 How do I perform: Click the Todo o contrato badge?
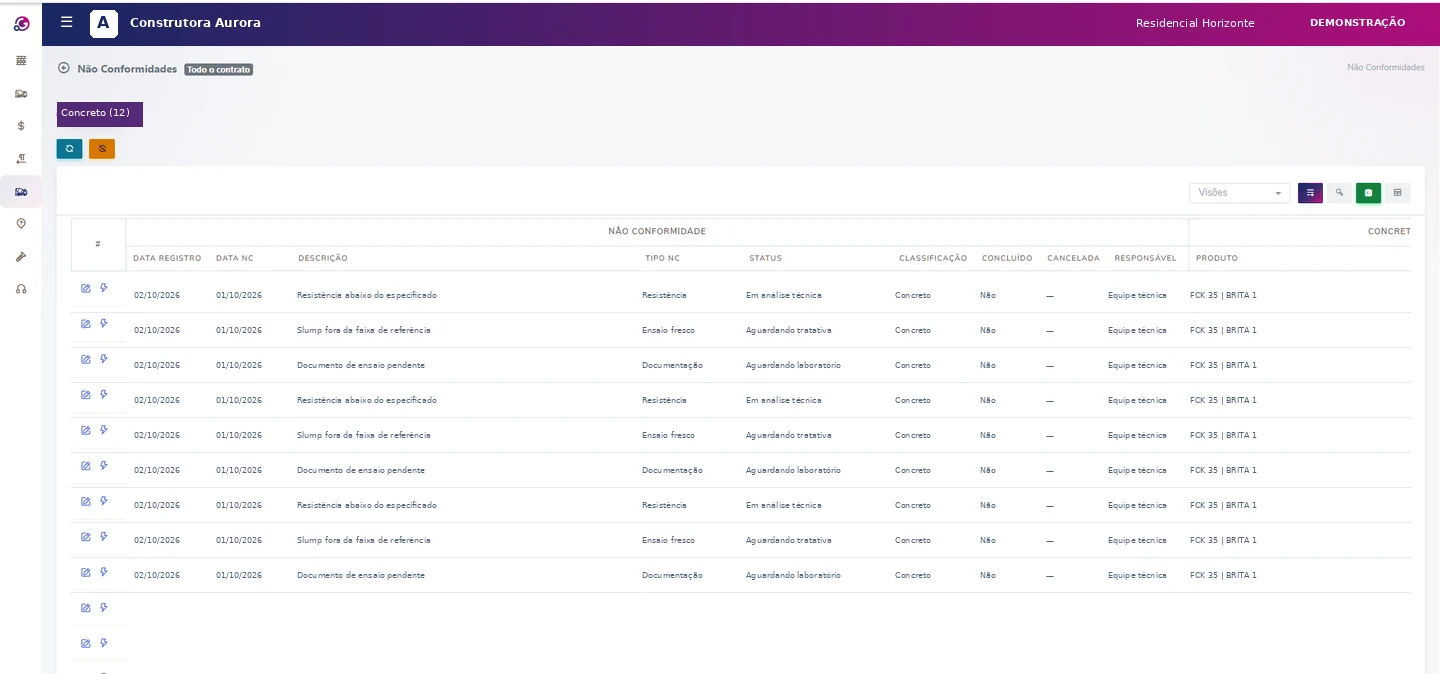219,70
